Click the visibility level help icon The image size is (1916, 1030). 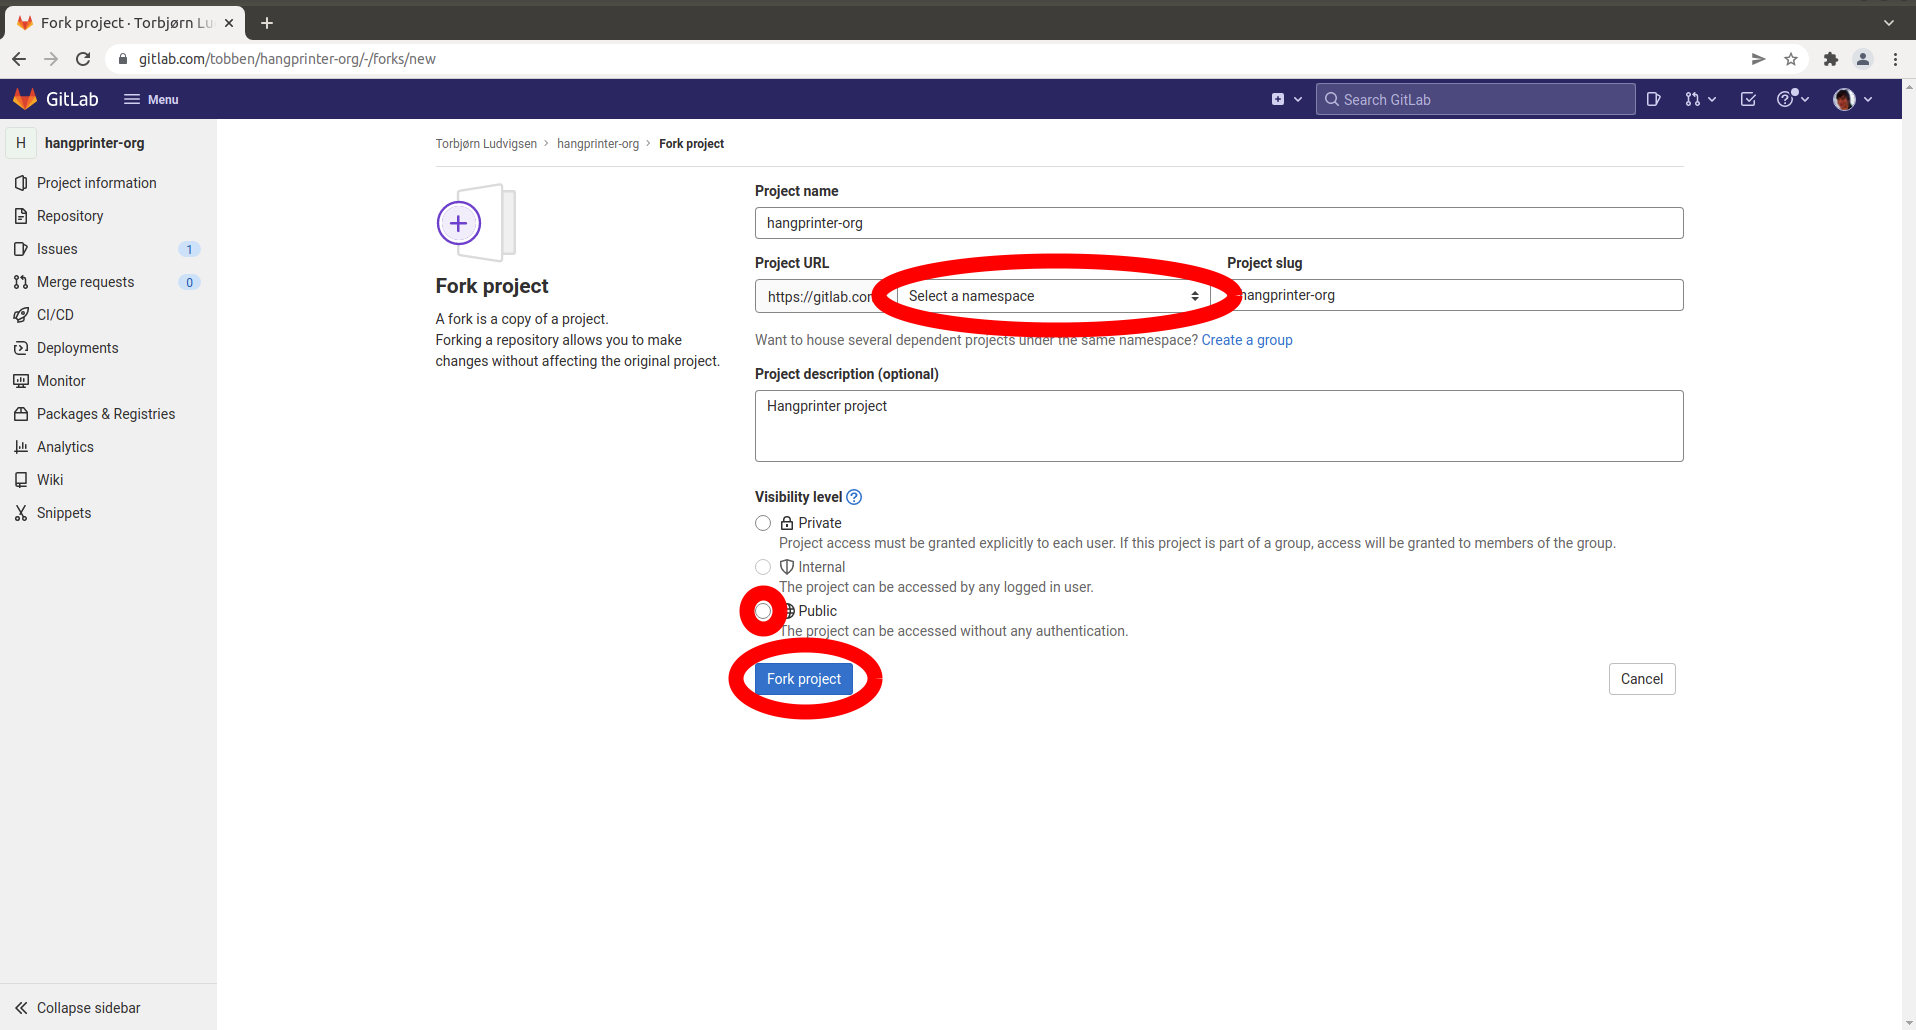(854, 497)
